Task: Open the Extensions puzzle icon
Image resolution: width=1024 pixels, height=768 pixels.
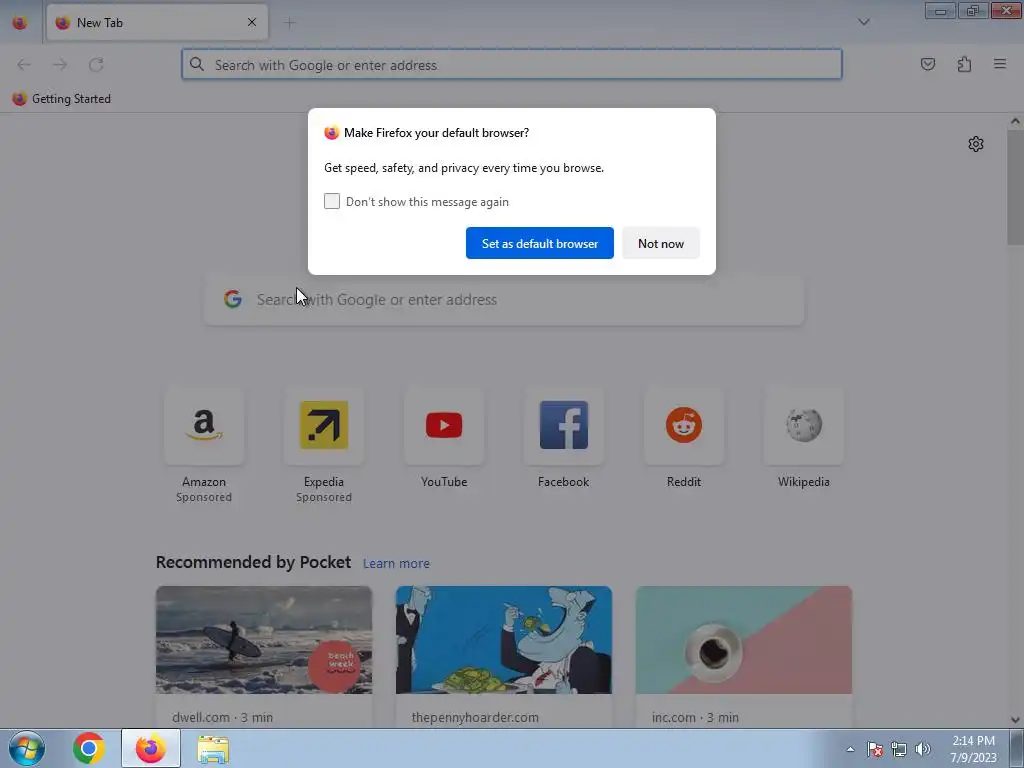Action: pos(964,64)
